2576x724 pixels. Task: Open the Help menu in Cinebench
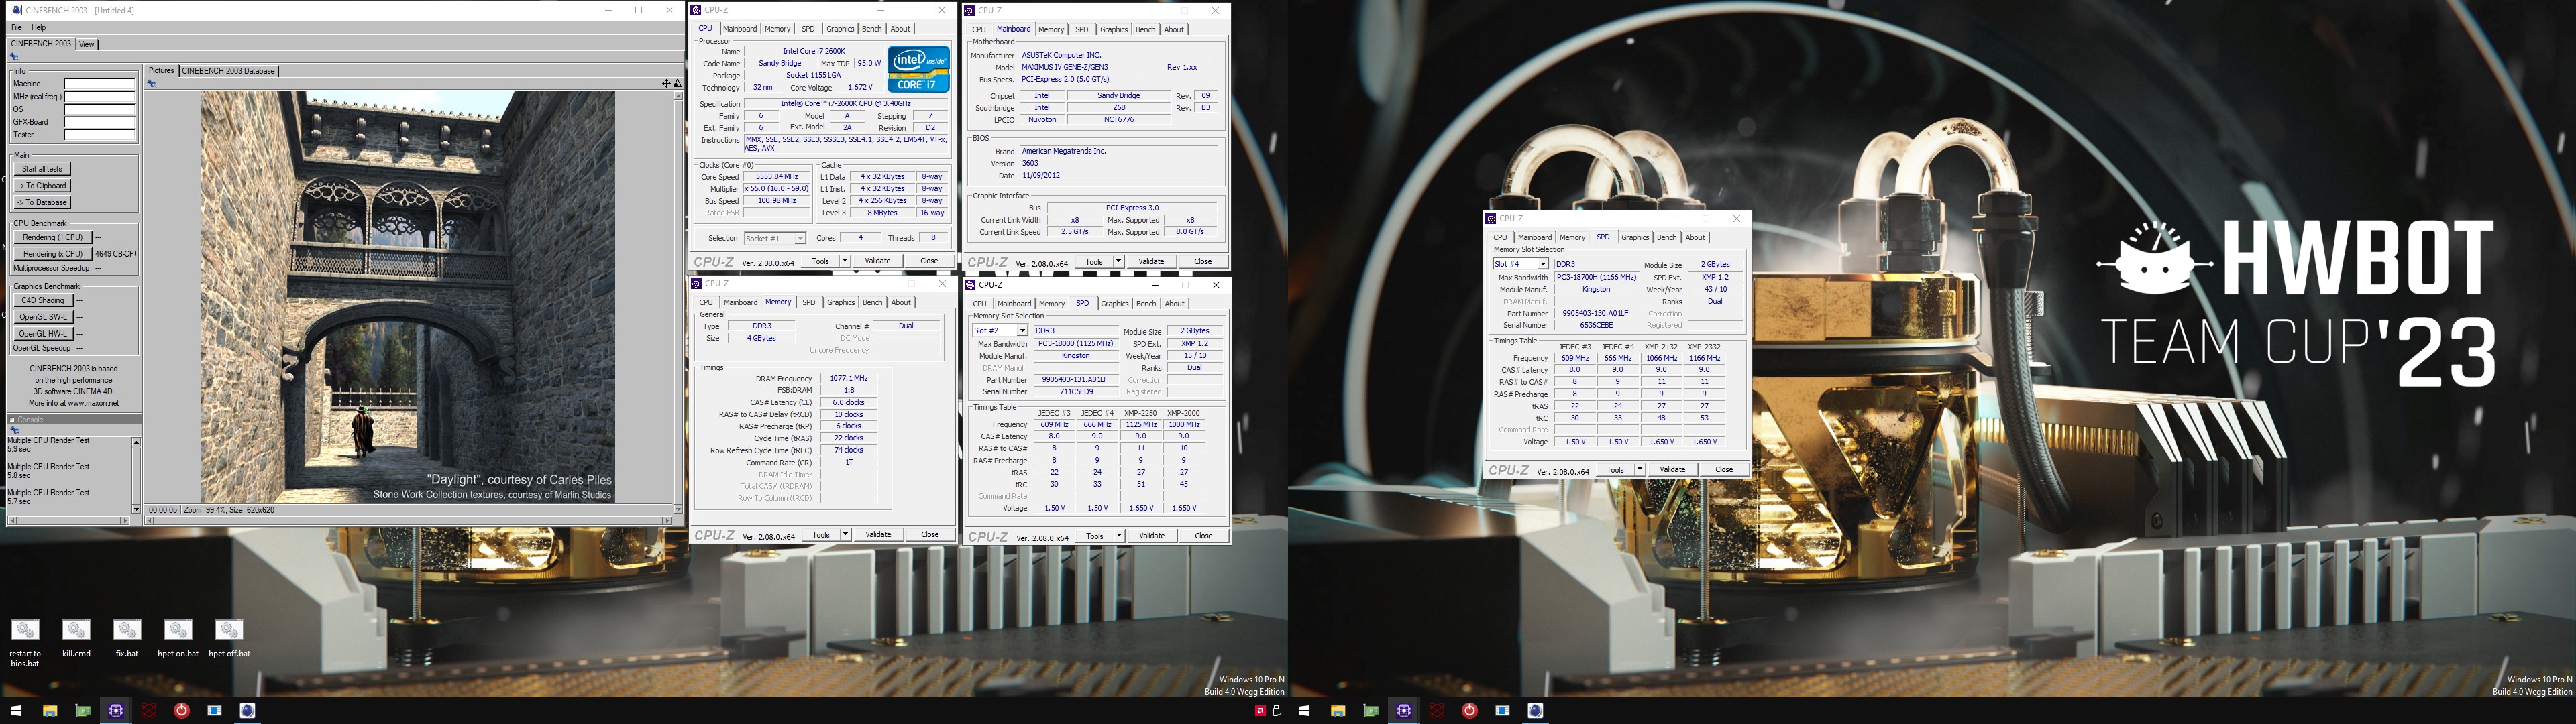pyautogui.click(x=39, y=28)
